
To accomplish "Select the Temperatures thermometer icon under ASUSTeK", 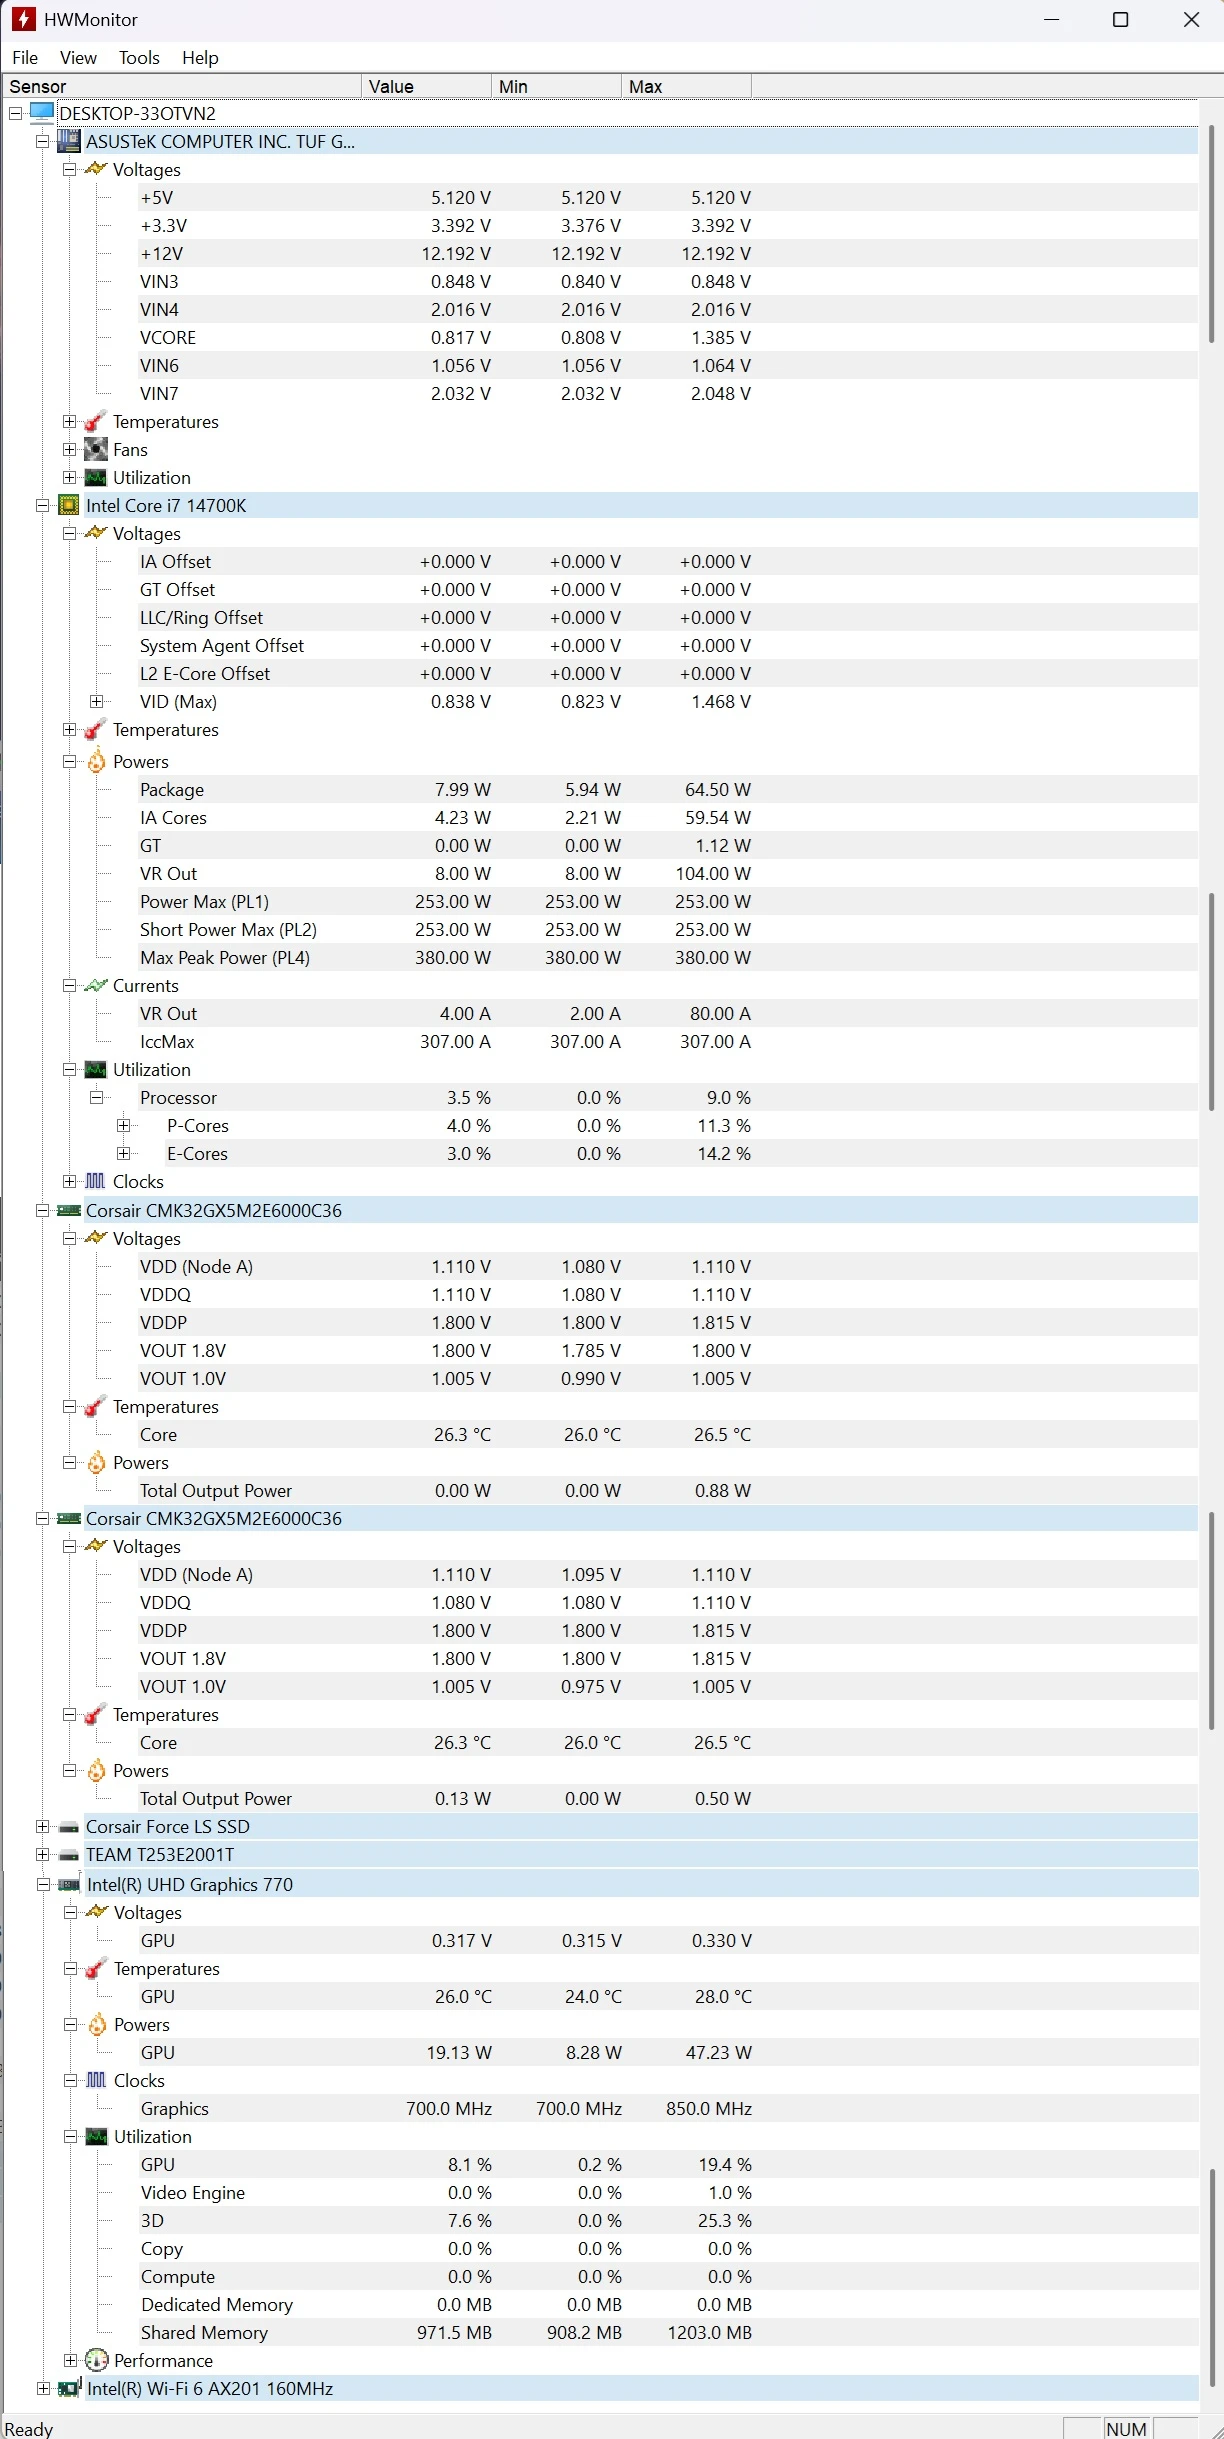I will coord(96,421).
